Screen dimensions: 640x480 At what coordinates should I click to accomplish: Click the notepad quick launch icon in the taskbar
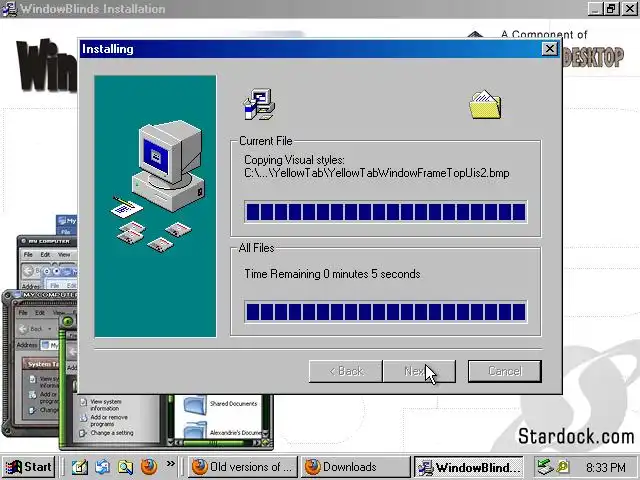(x=80, y=467)
